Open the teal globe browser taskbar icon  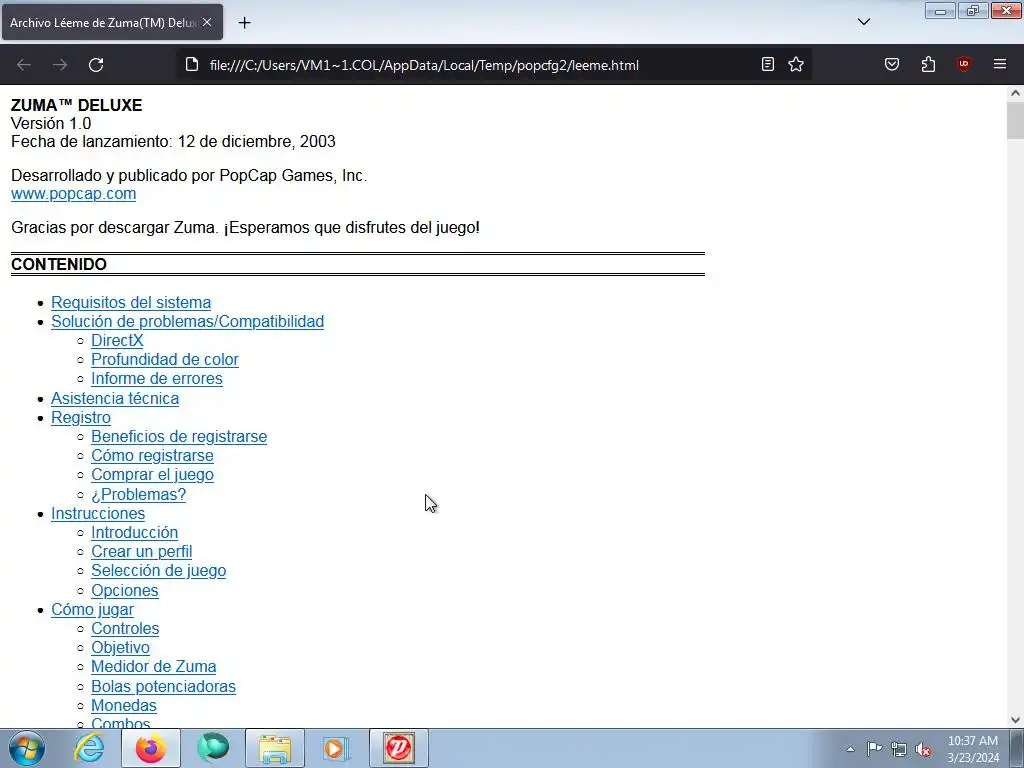click(213, 748)
